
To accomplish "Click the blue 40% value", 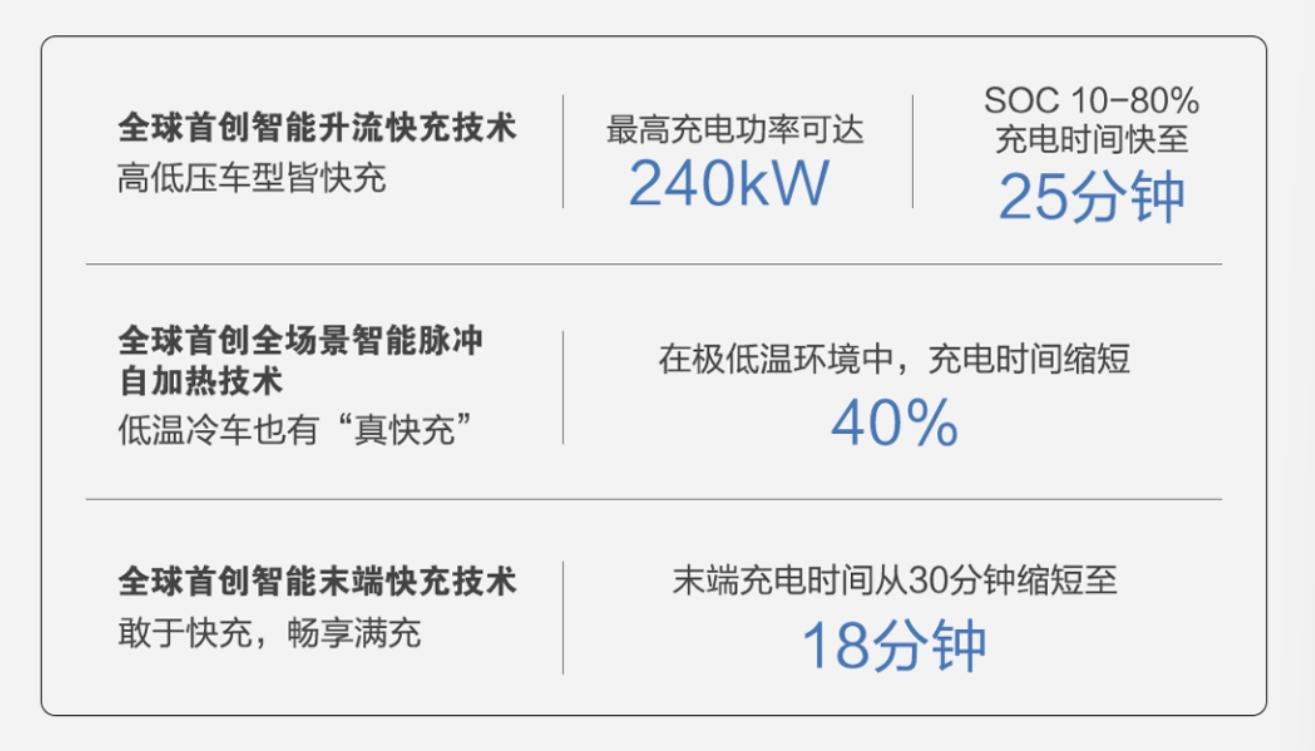I will 894,424.
